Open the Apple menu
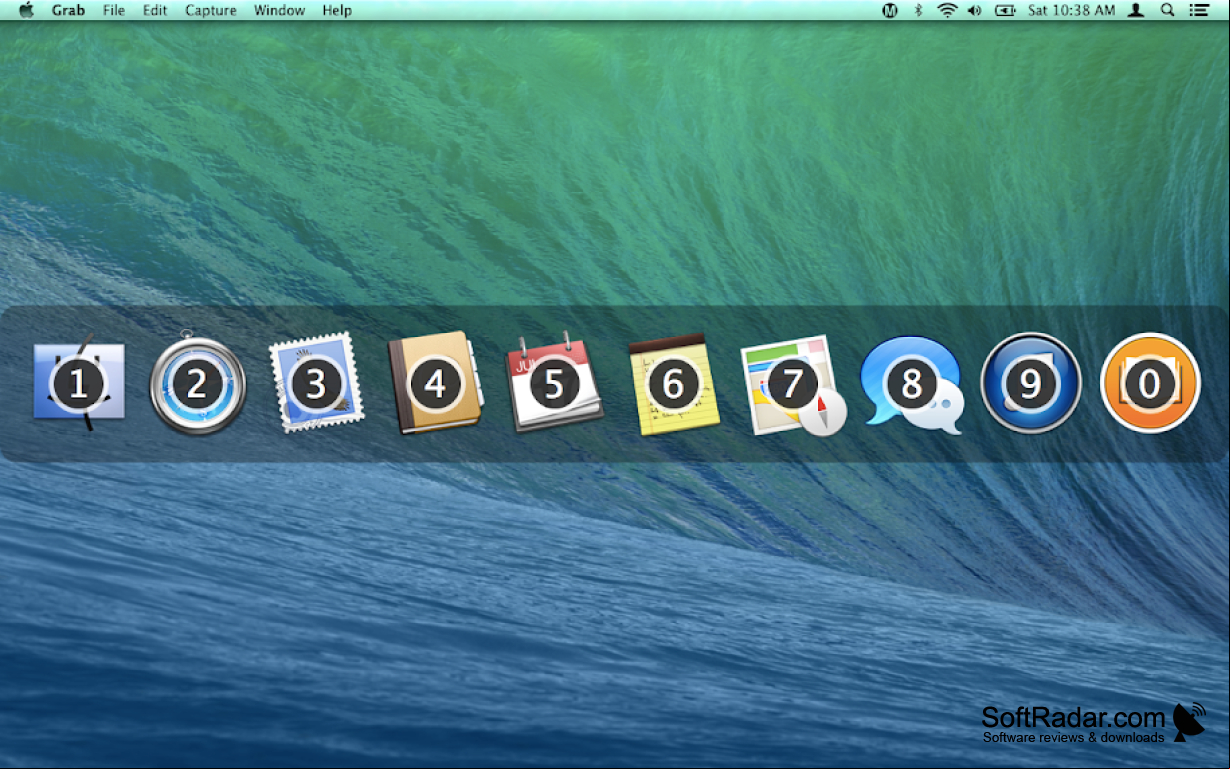This screenshot has height=769, width=1230. (27, 10)
